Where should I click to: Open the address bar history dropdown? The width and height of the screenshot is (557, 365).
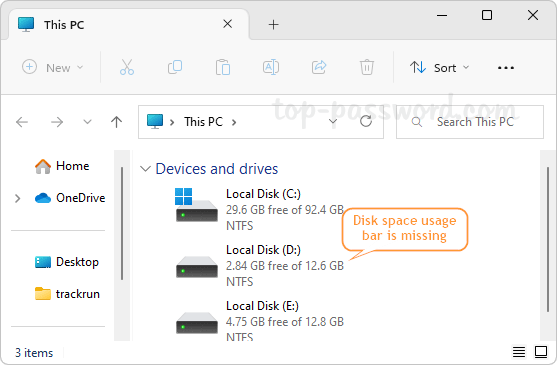tap(333, 122)
